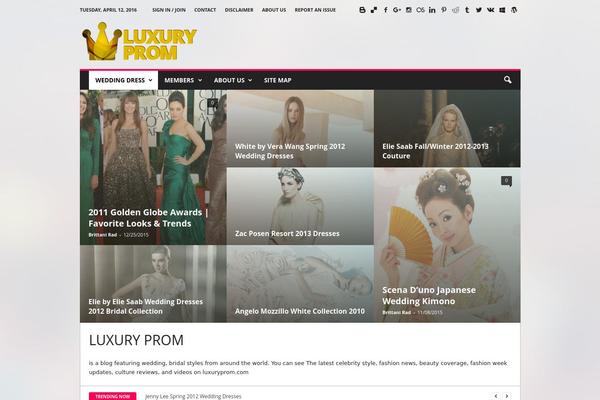The height and width of the screenshot is (400, 600).
Task: Click comment count badge on Japanese Kimono post
Action: tap(506, 181)
